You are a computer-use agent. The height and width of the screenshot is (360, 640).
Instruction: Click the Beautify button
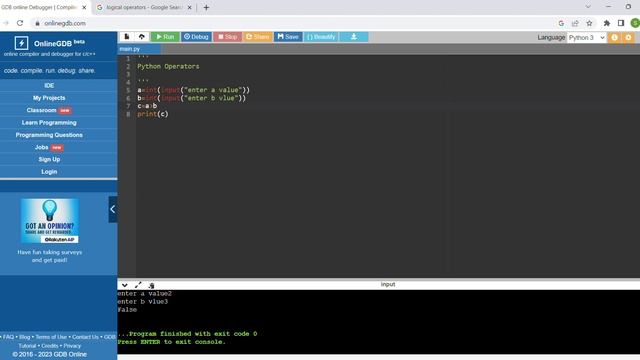click(x=321, y=37)
